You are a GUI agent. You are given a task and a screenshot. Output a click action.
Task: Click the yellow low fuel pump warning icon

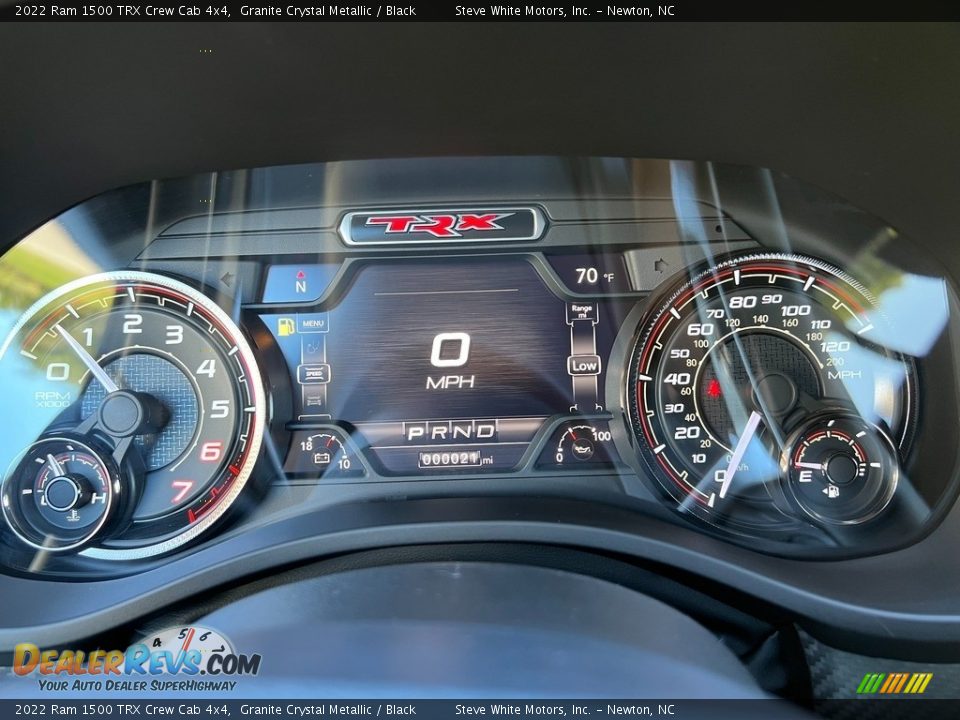(286, 326)
